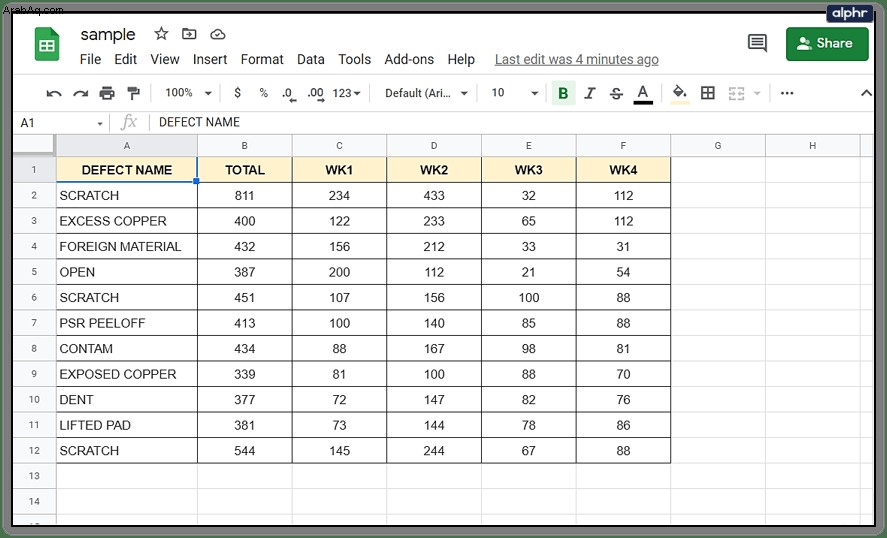Screen dimensions: 887x538
Task: Print the spreadsheet
Action: coord(107,93)
